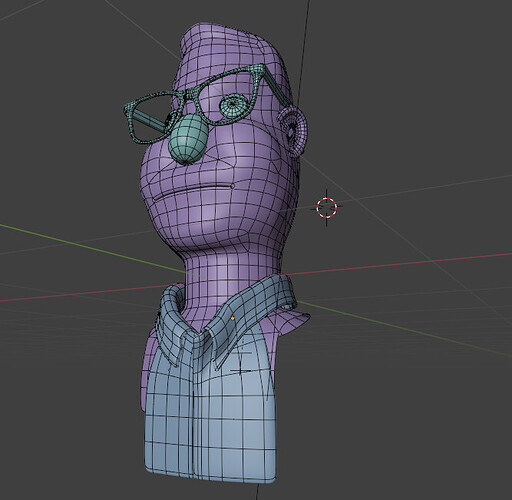512x500 pixels.
Task: Click the red-white 3D cursor
Action: tap(327, 207)
